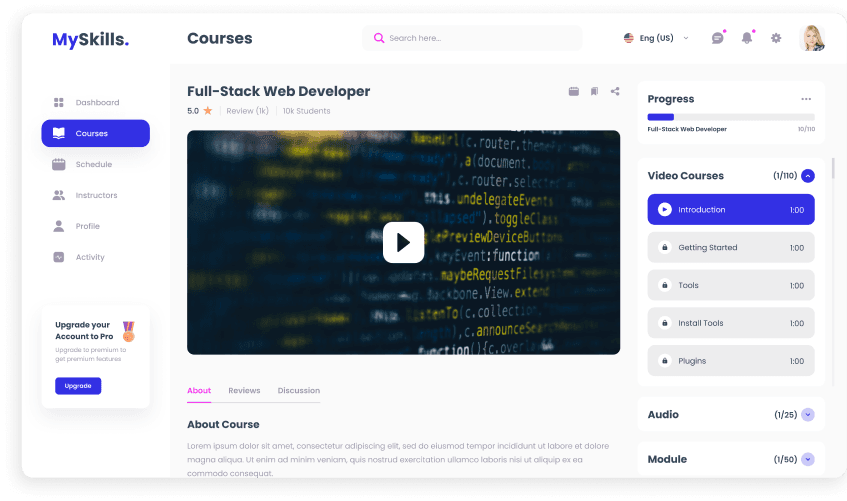Click the 10/110 progress count

[x=806, y=129]
